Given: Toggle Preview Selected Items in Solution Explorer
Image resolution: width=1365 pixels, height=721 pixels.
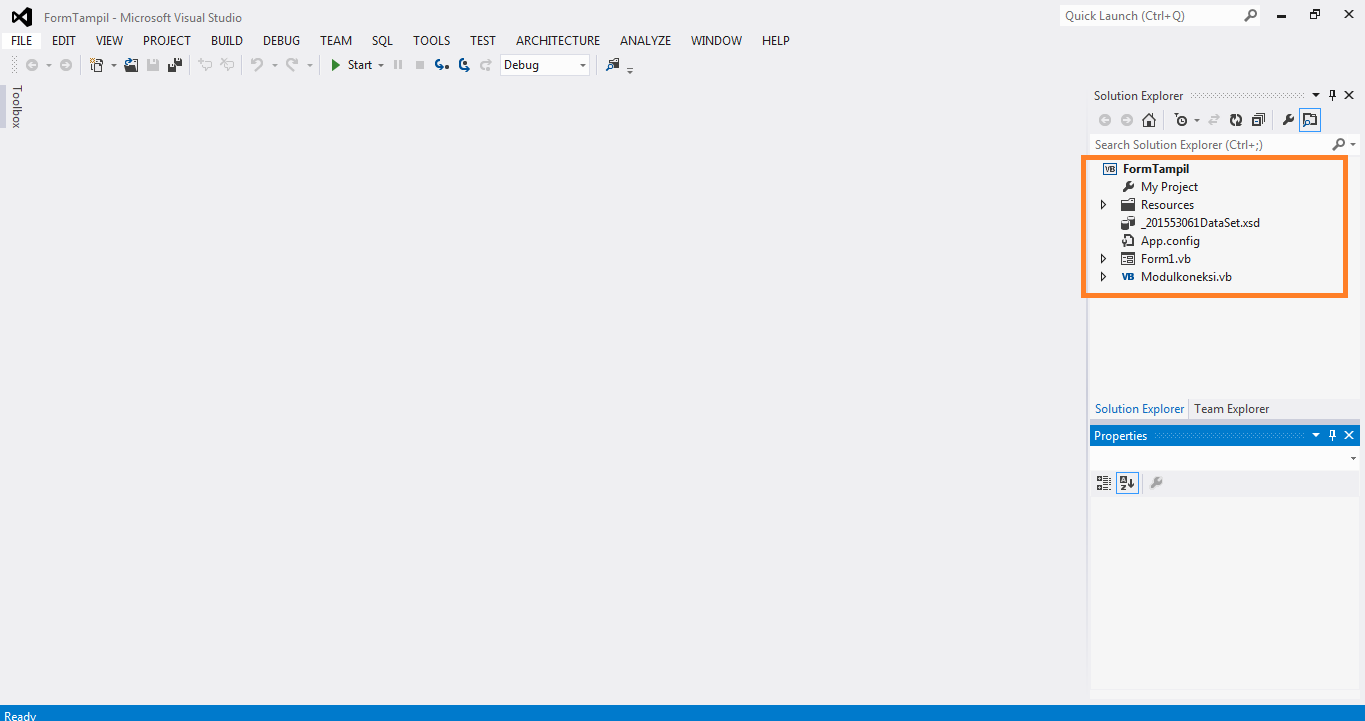Looking at the screenshot, I should [1310, 119].
